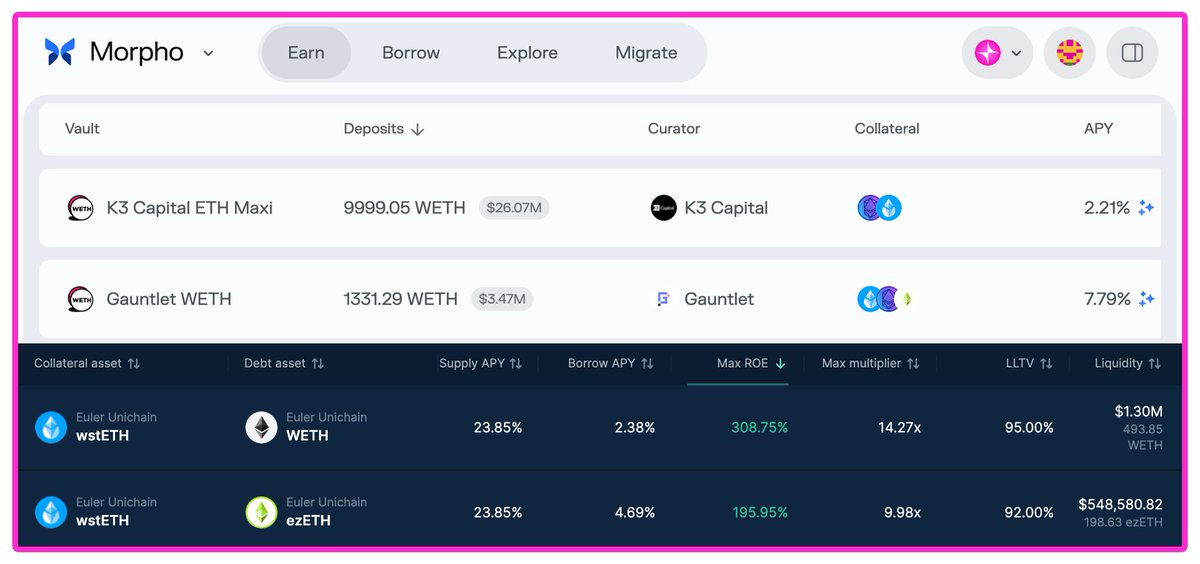This screenshot has height=564, width=1200.
Task: Sort by Liquidity column
Action: click(1128, 364)
